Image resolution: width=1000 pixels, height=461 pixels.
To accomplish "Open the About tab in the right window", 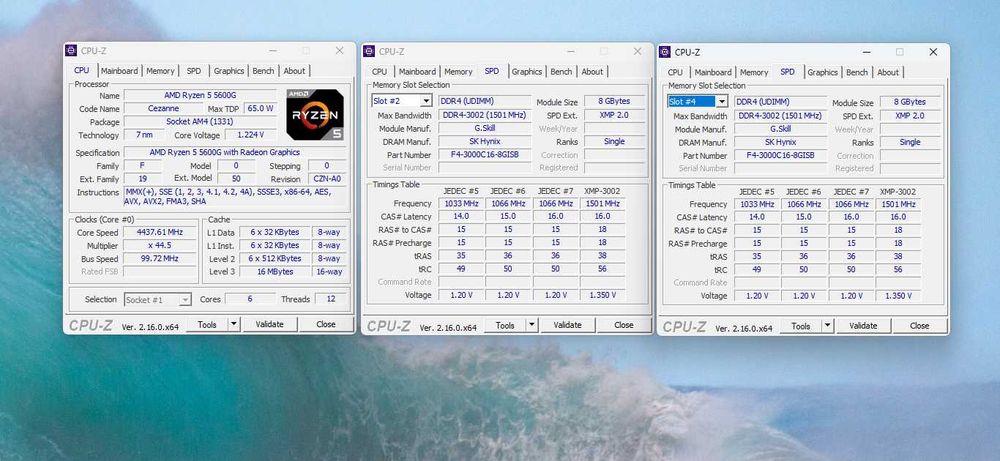I will click(x=888, y=72).
